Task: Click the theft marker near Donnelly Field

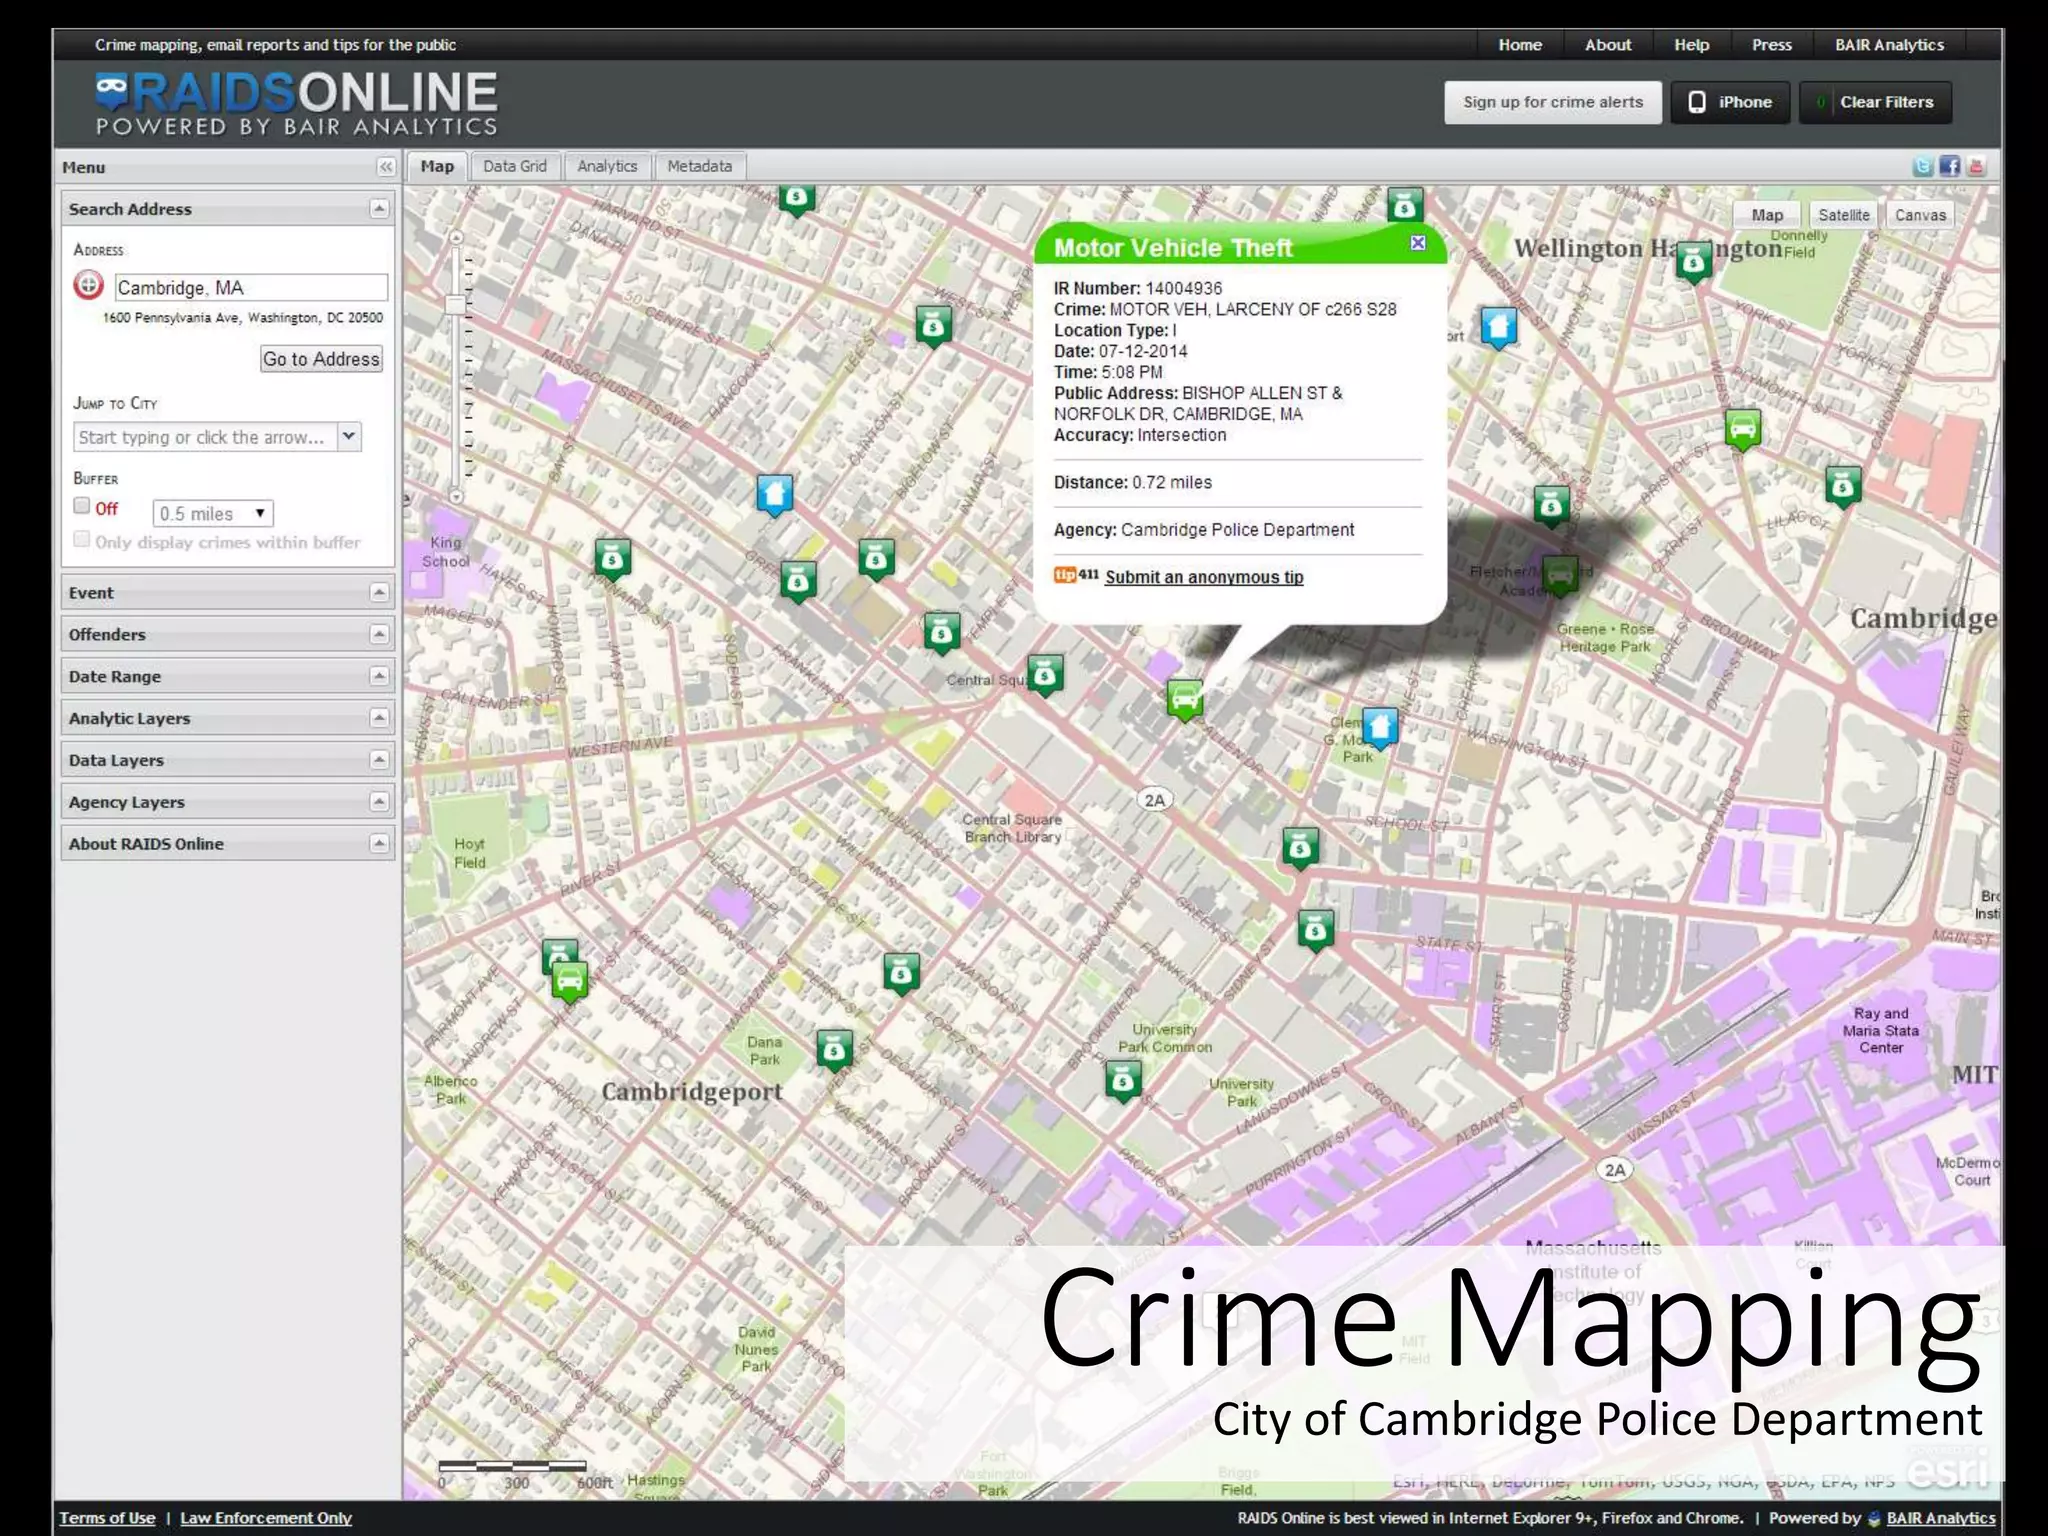Action: click(1693, 263)
